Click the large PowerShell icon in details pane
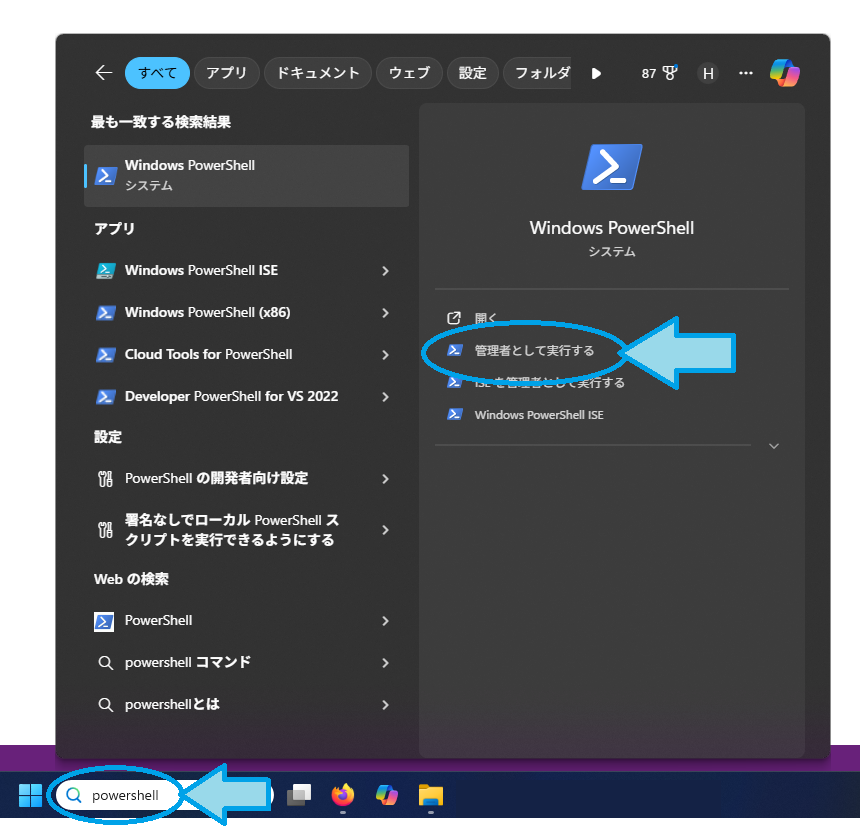Screen dimensions: 860x833 612,167
